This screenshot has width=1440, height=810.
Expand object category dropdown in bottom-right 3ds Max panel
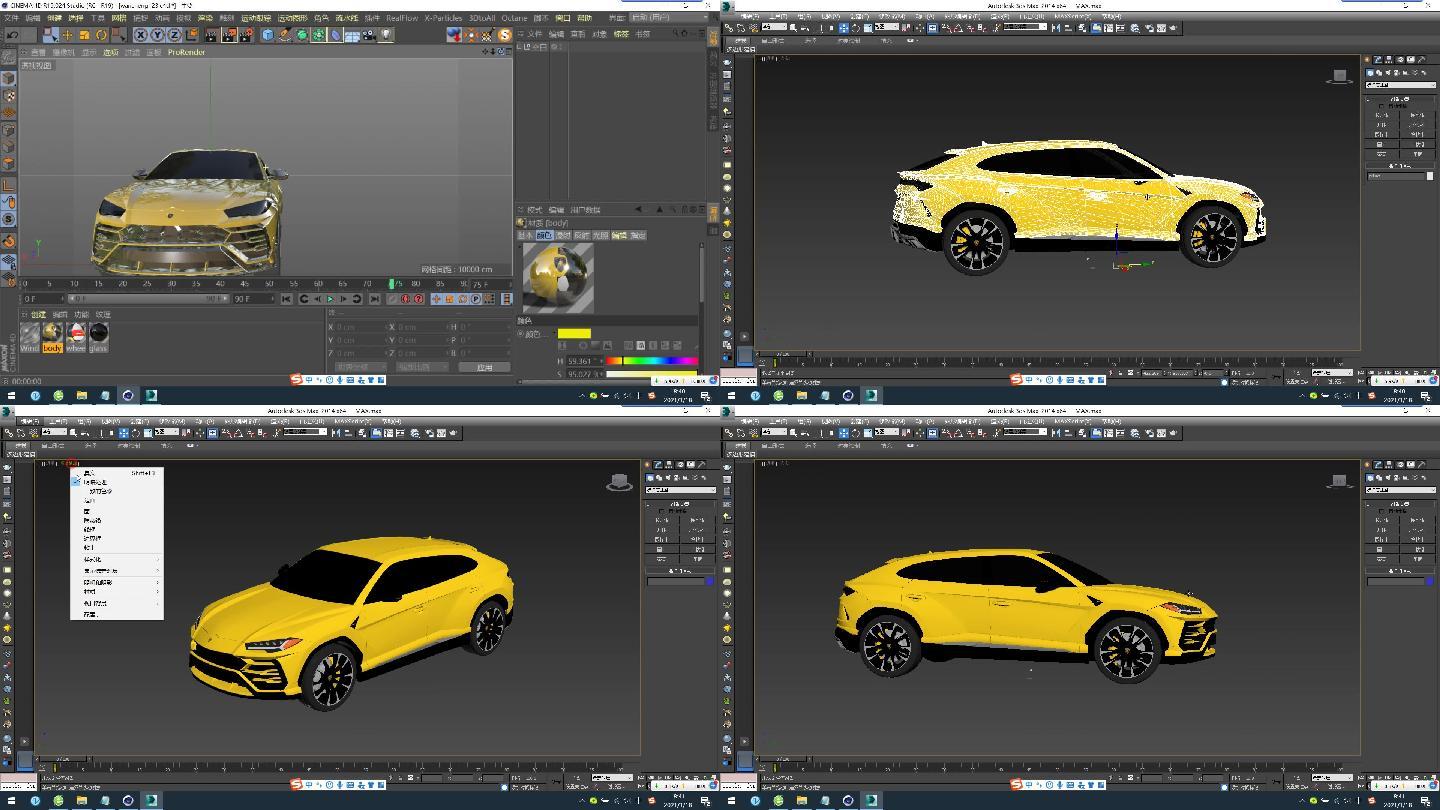1401,490
